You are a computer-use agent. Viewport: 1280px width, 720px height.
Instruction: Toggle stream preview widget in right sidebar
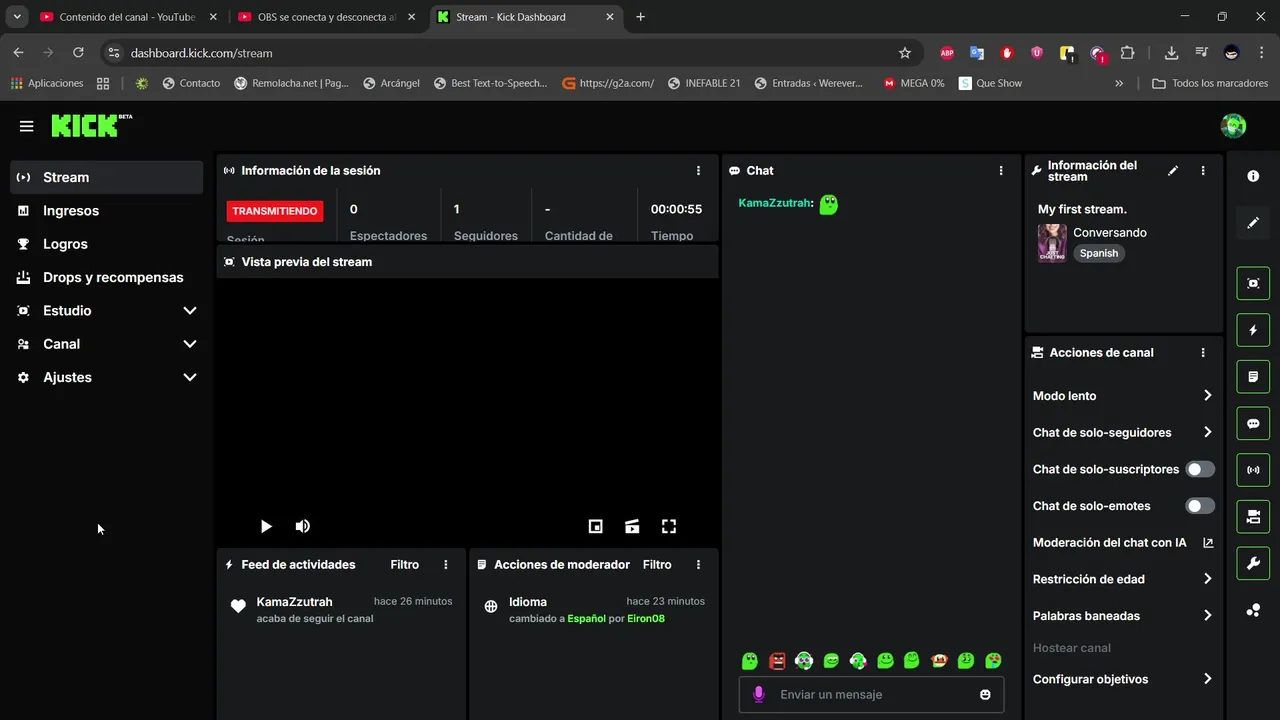1253,283
